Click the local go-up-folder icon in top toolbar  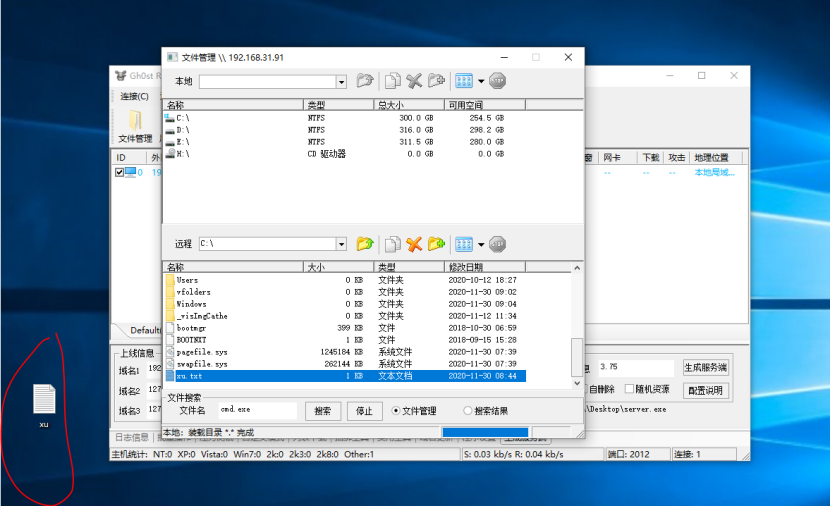point(365,81)
